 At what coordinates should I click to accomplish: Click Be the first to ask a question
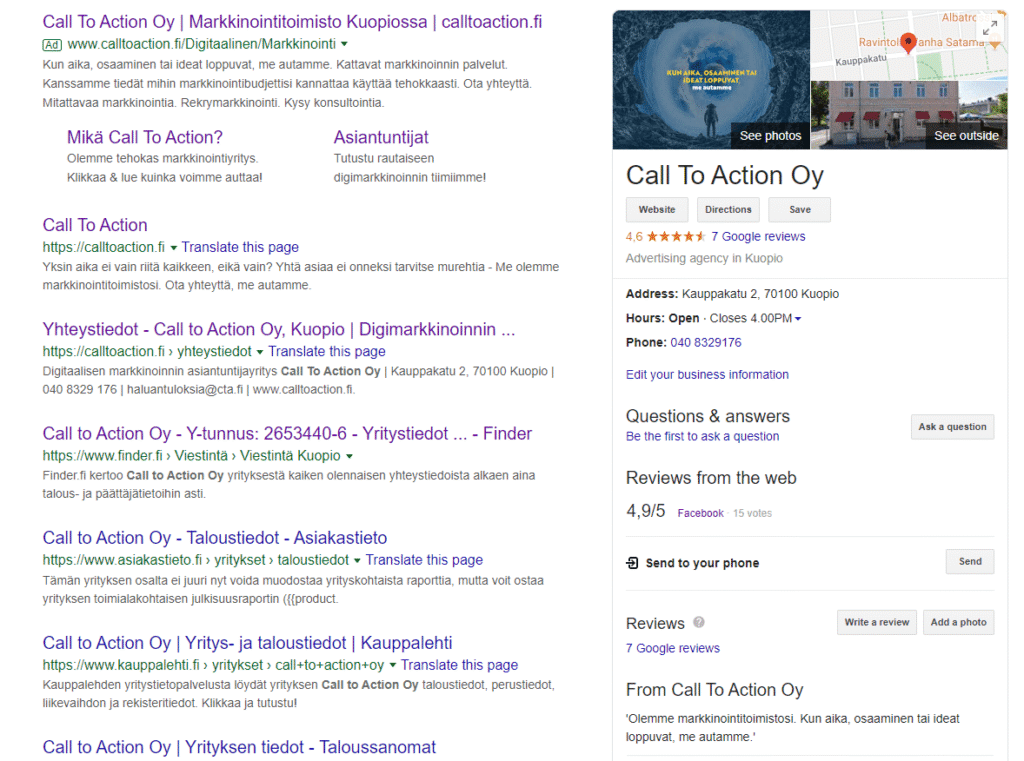point(702,436)
